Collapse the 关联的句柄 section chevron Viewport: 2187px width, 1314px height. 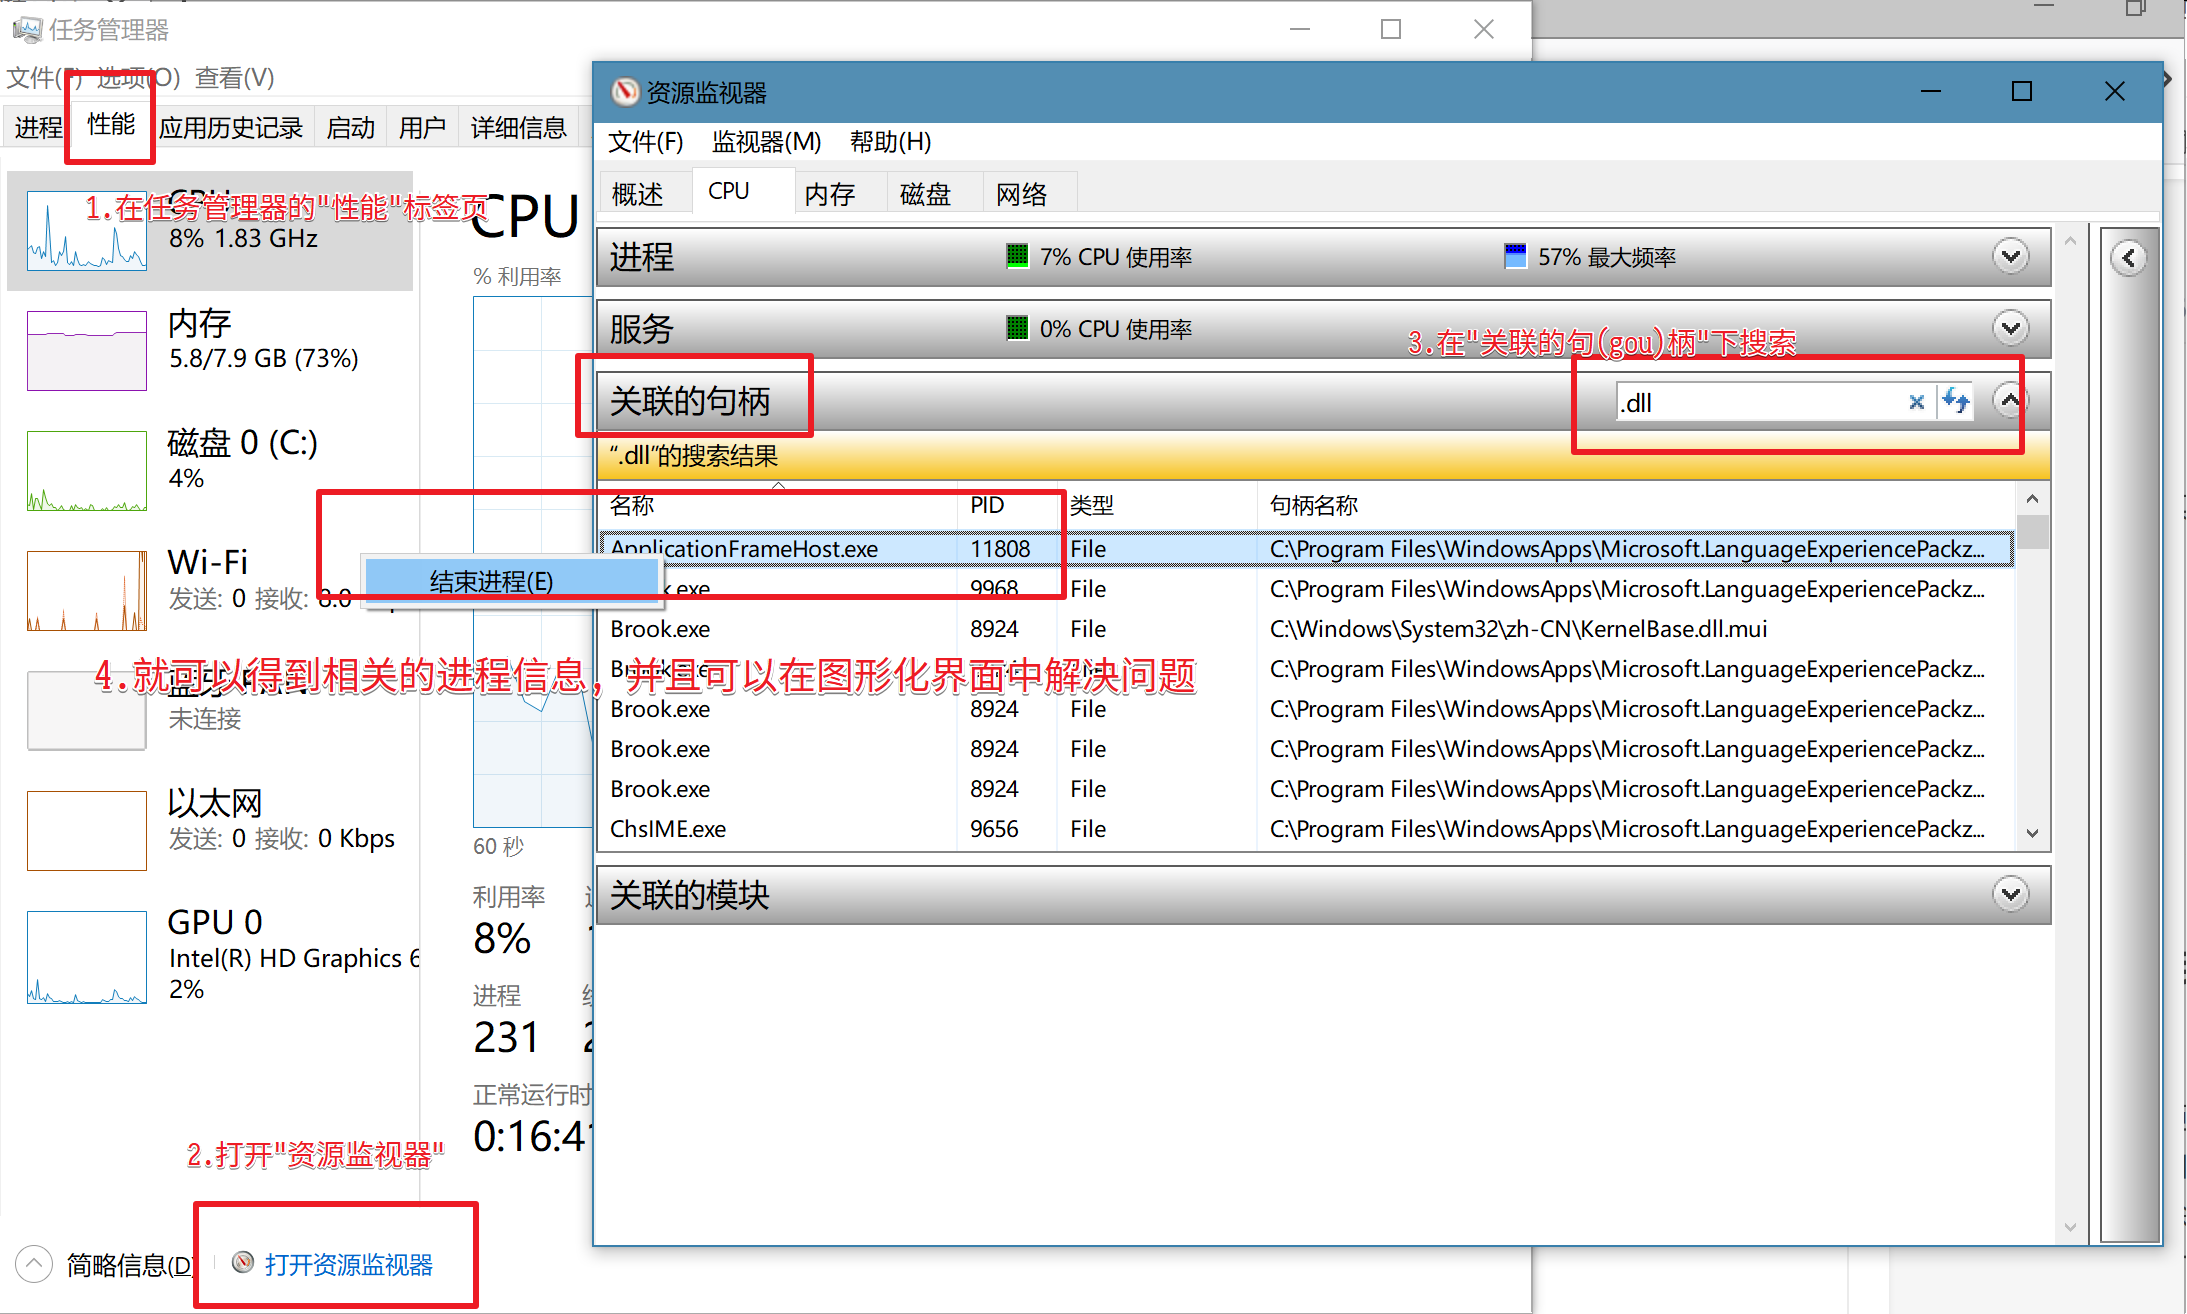click(2010, 400)
